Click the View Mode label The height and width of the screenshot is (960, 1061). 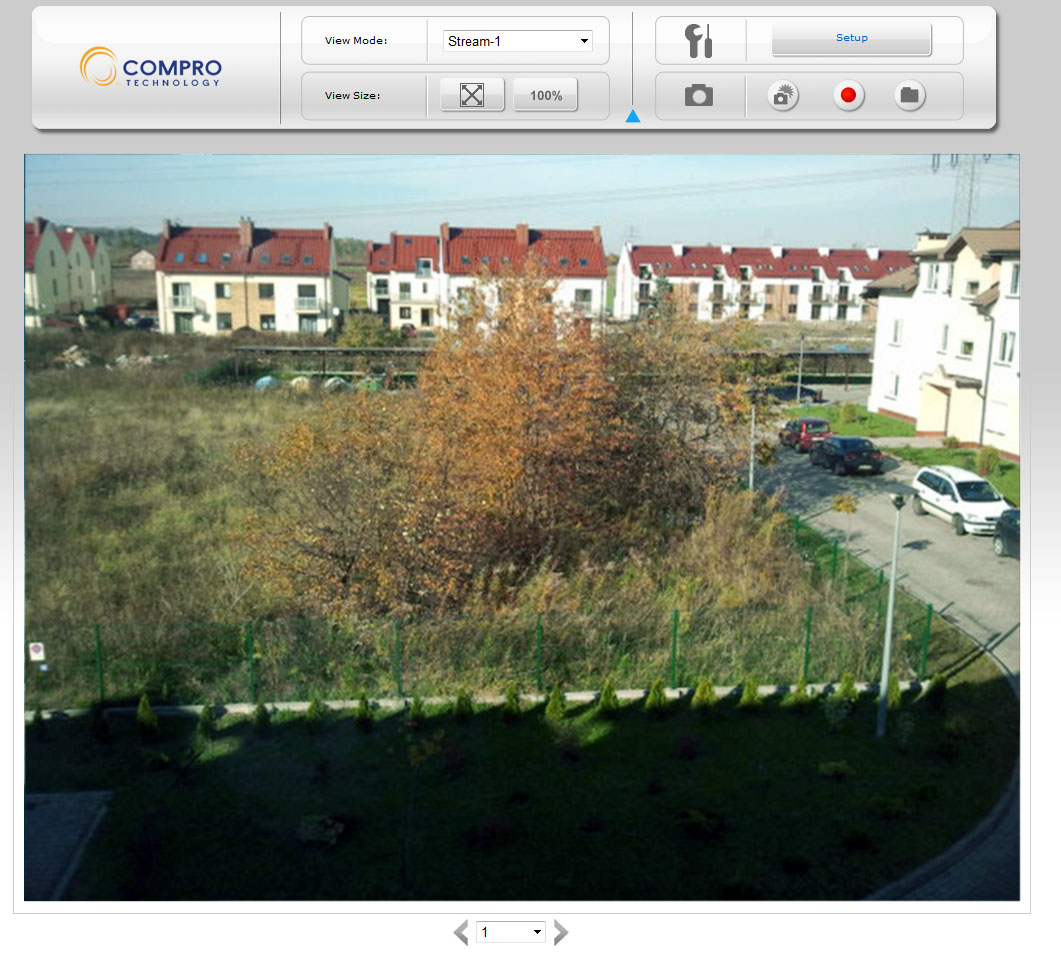tap(356, 41)
